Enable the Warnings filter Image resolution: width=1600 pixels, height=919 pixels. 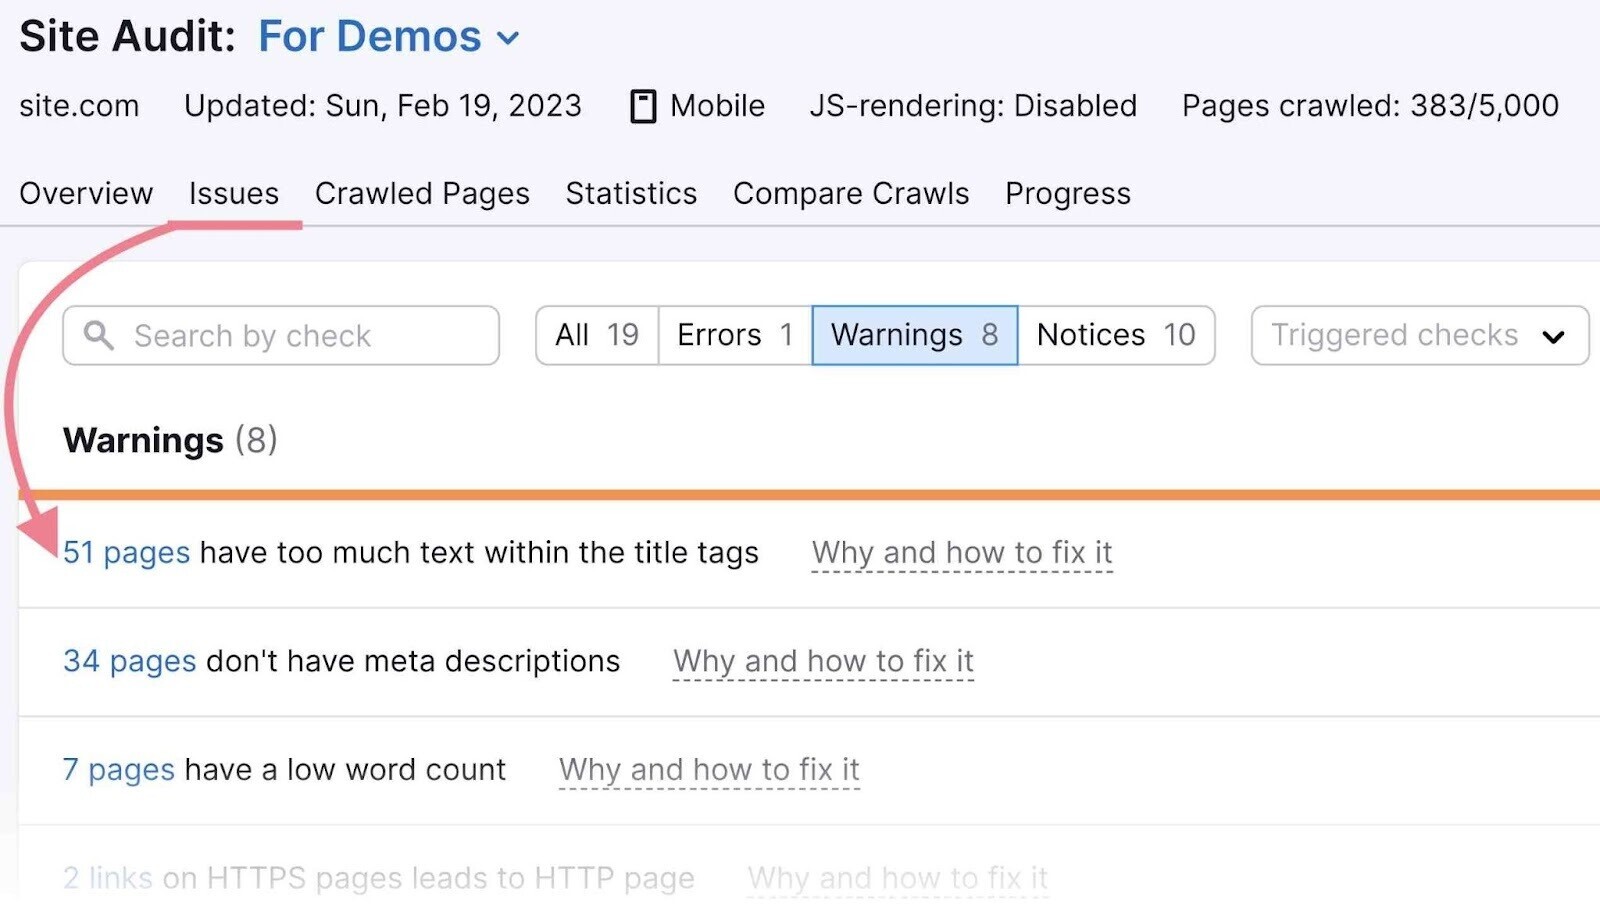[x=913, y=335]
